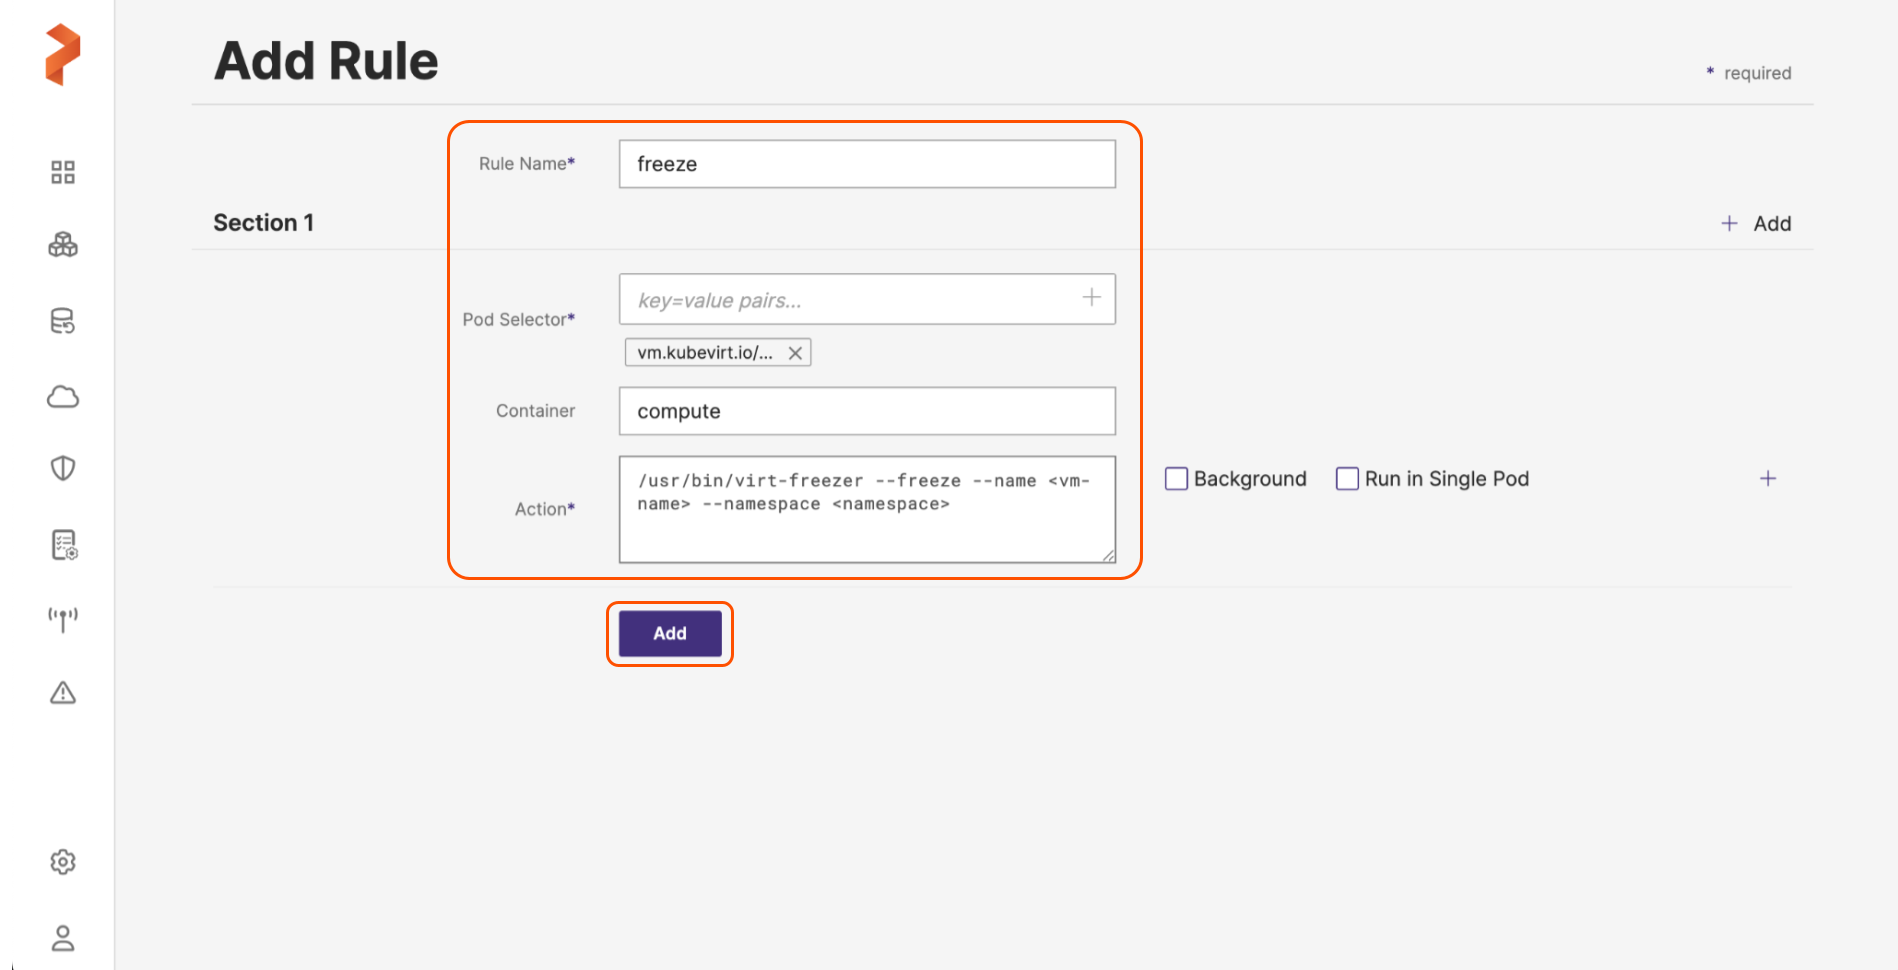
Task: Open the antenna broadcast icon
Action: click(63, 619)
